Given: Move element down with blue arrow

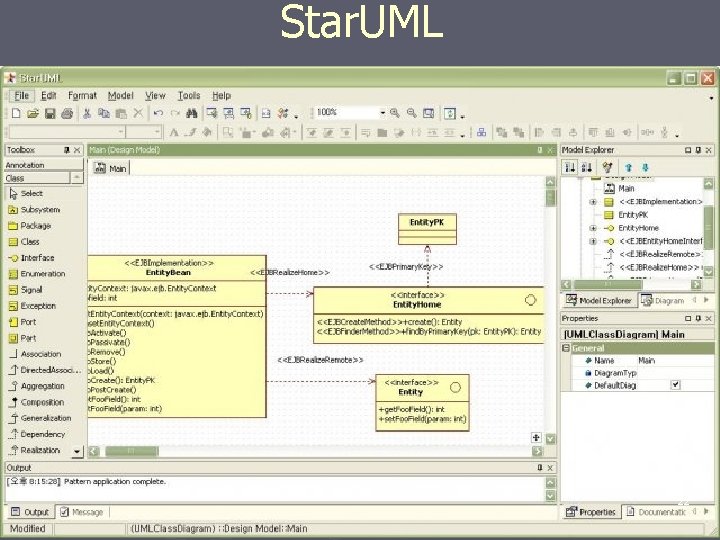Looking at the screenshot, I should (x=645, y=168).
